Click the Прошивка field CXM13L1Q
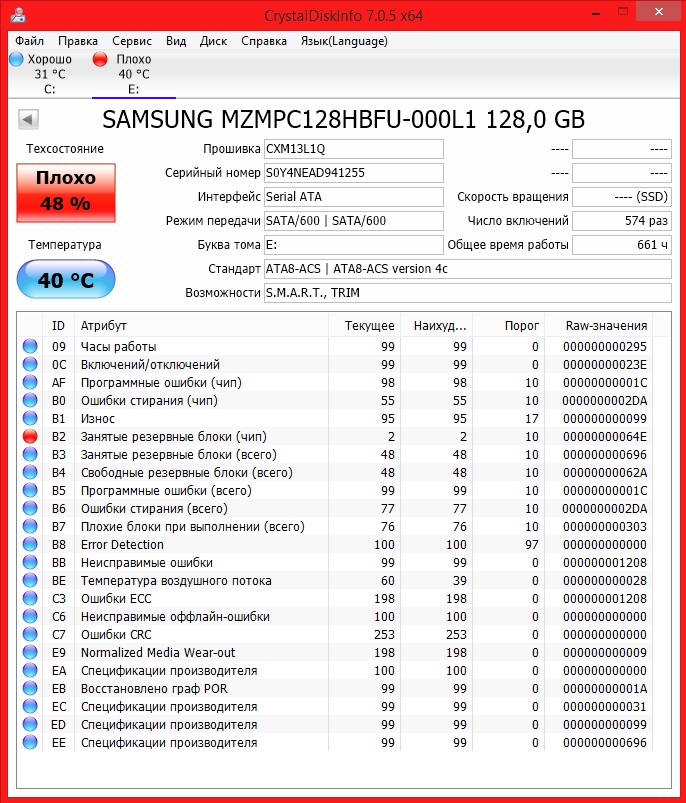Viewport: 686px width, 803px height. pos(354,149)
